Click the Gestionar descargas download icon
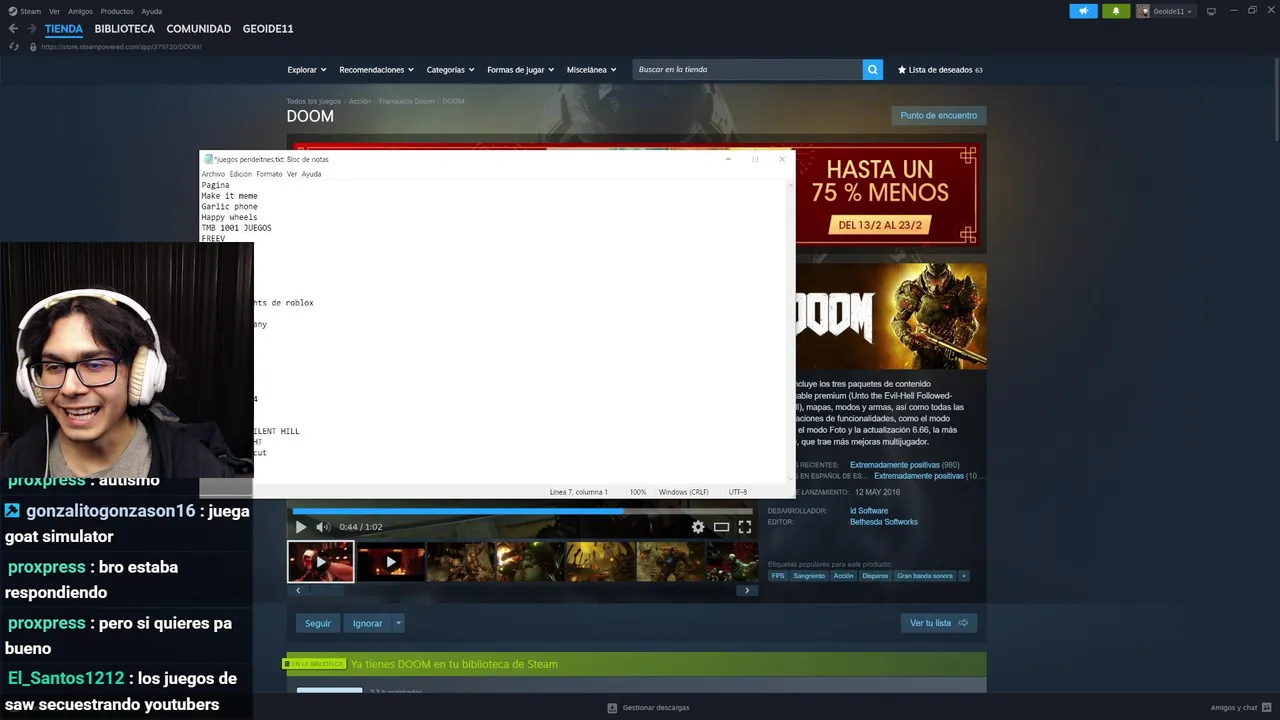 (612, 708)
